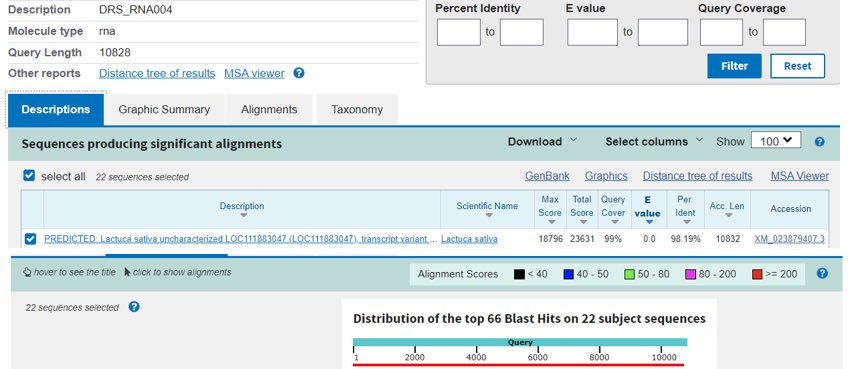Open Distance tree of results in Other reports
This screenshot has height=369, width=852.
click(157, 73)
